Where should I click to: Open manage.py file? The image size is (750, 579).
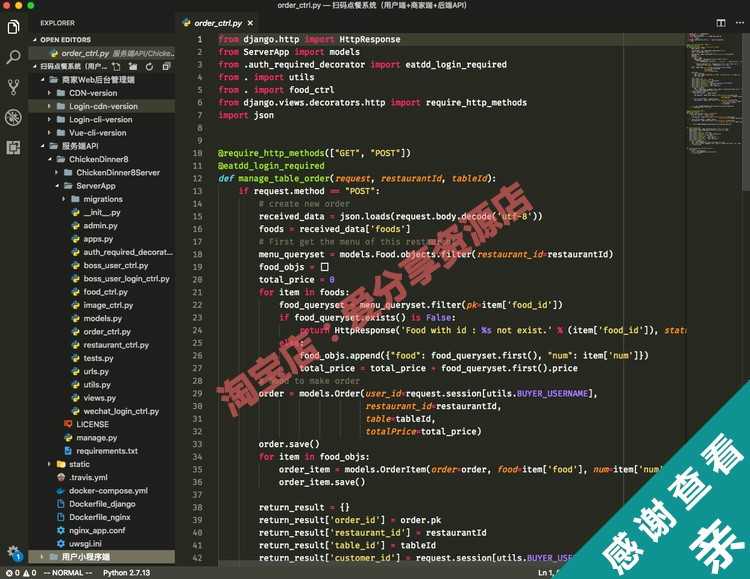[x=102, y=438]
